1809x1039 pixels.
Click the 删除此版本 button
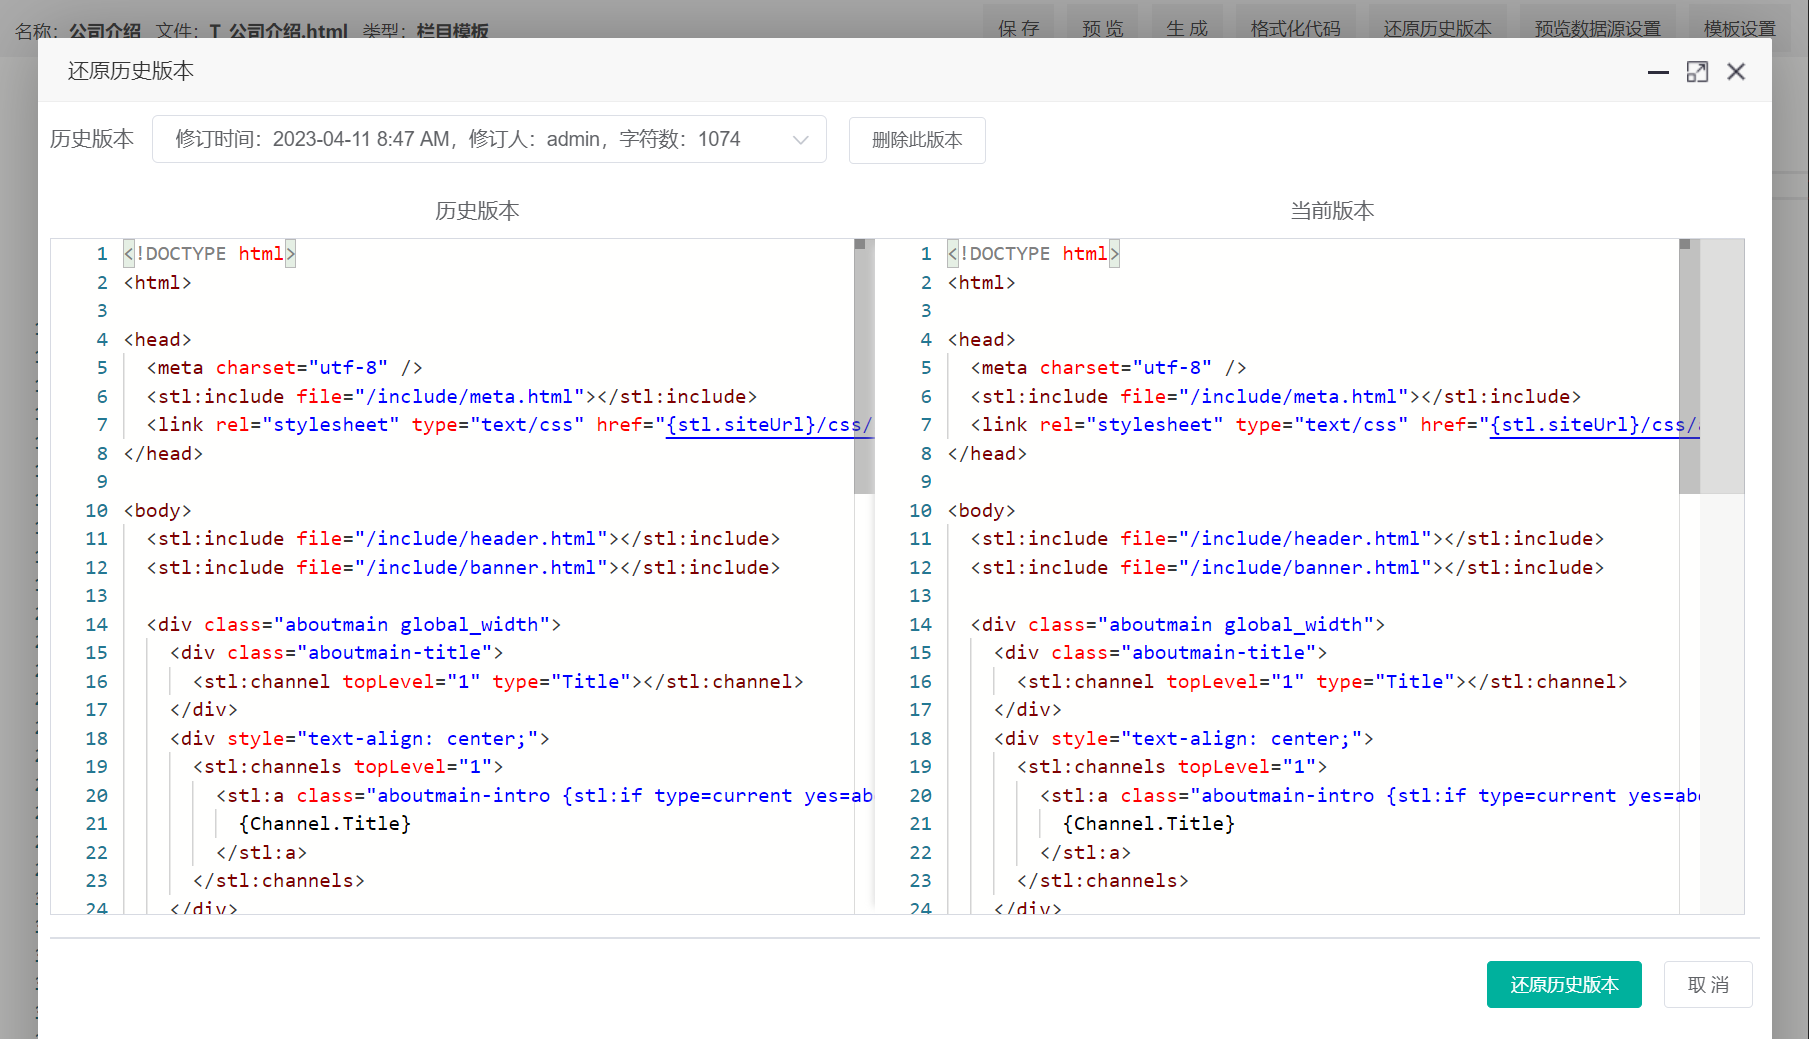(x=916, y=140)
